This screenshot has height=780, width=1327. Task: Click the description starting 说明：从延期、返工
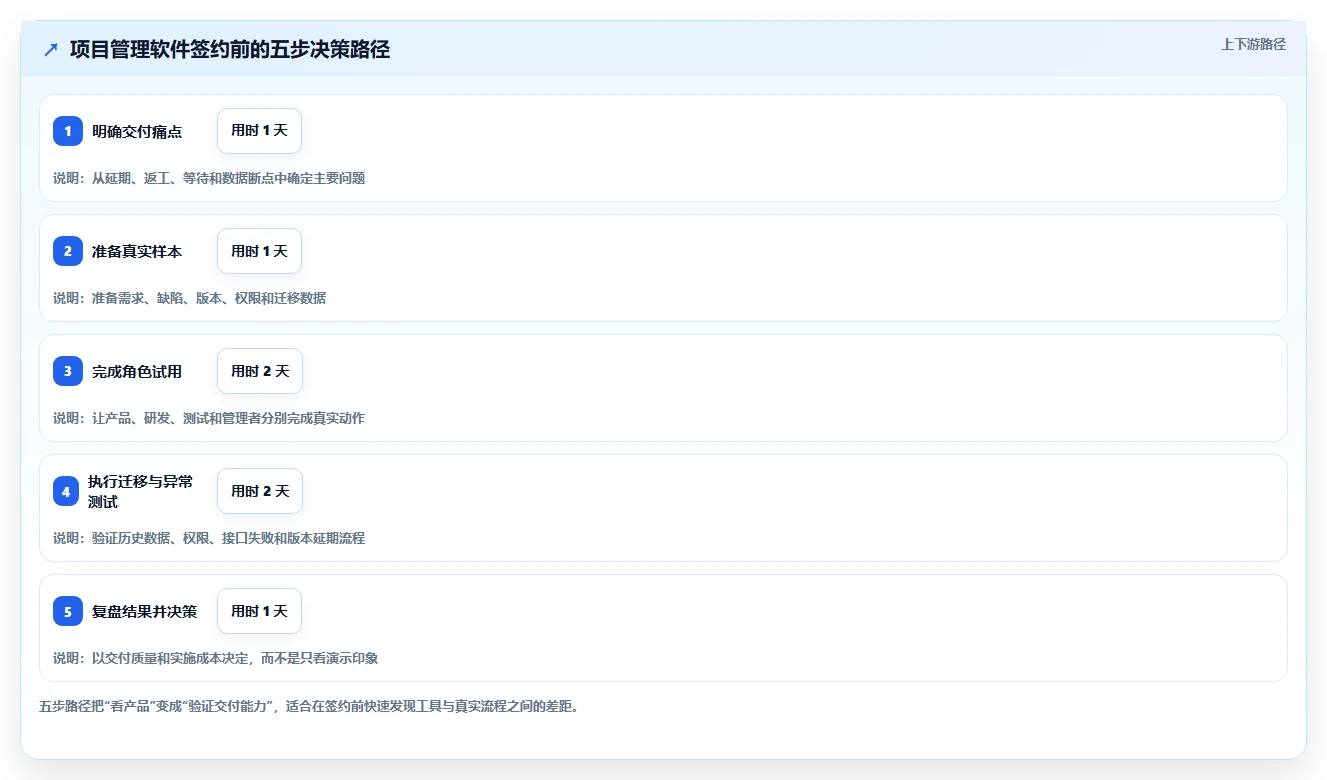[209, 178]
